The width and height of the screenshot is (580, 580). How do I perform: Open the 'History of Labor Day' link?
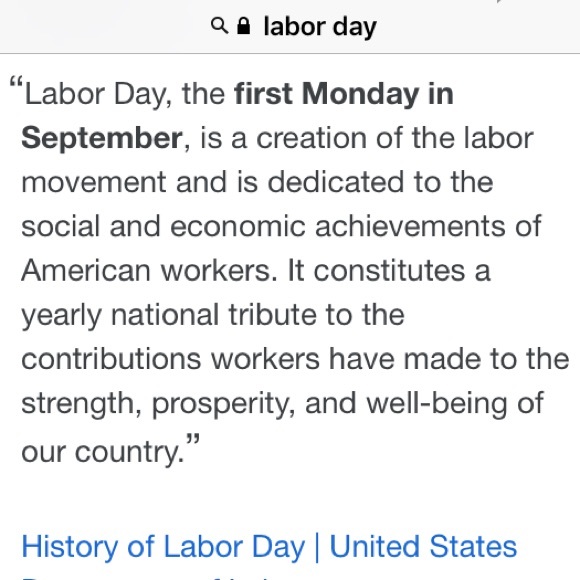(163, 546)
